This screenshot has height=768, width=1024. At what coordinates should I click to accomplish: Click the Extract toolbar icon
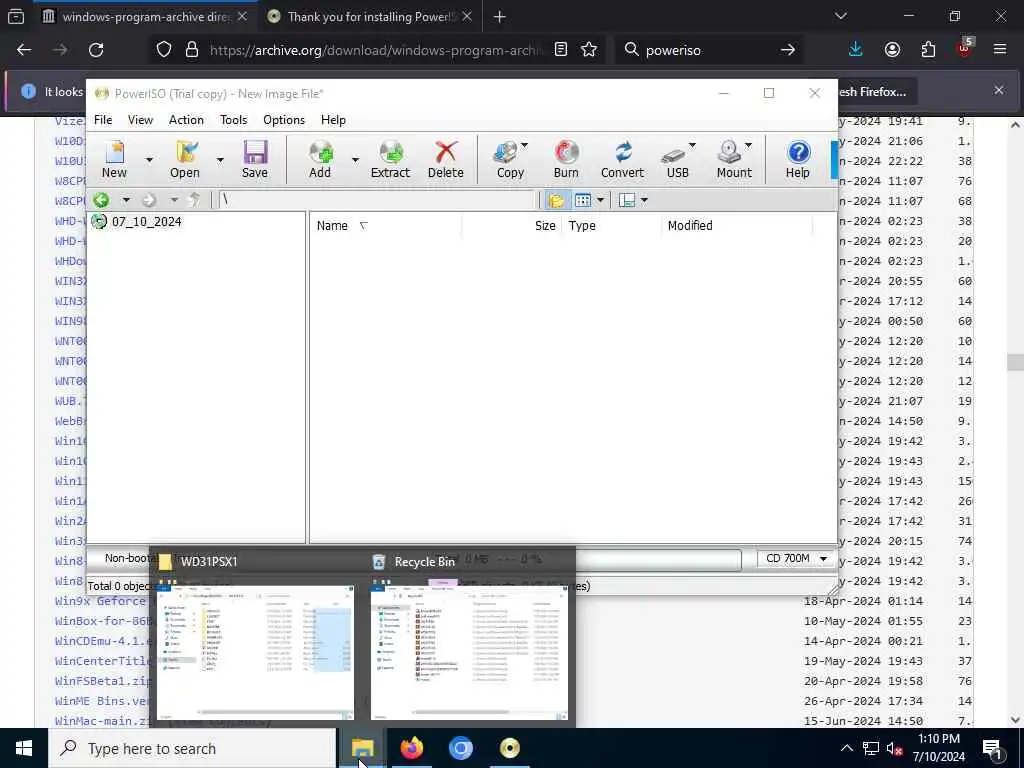coord(390,159)
